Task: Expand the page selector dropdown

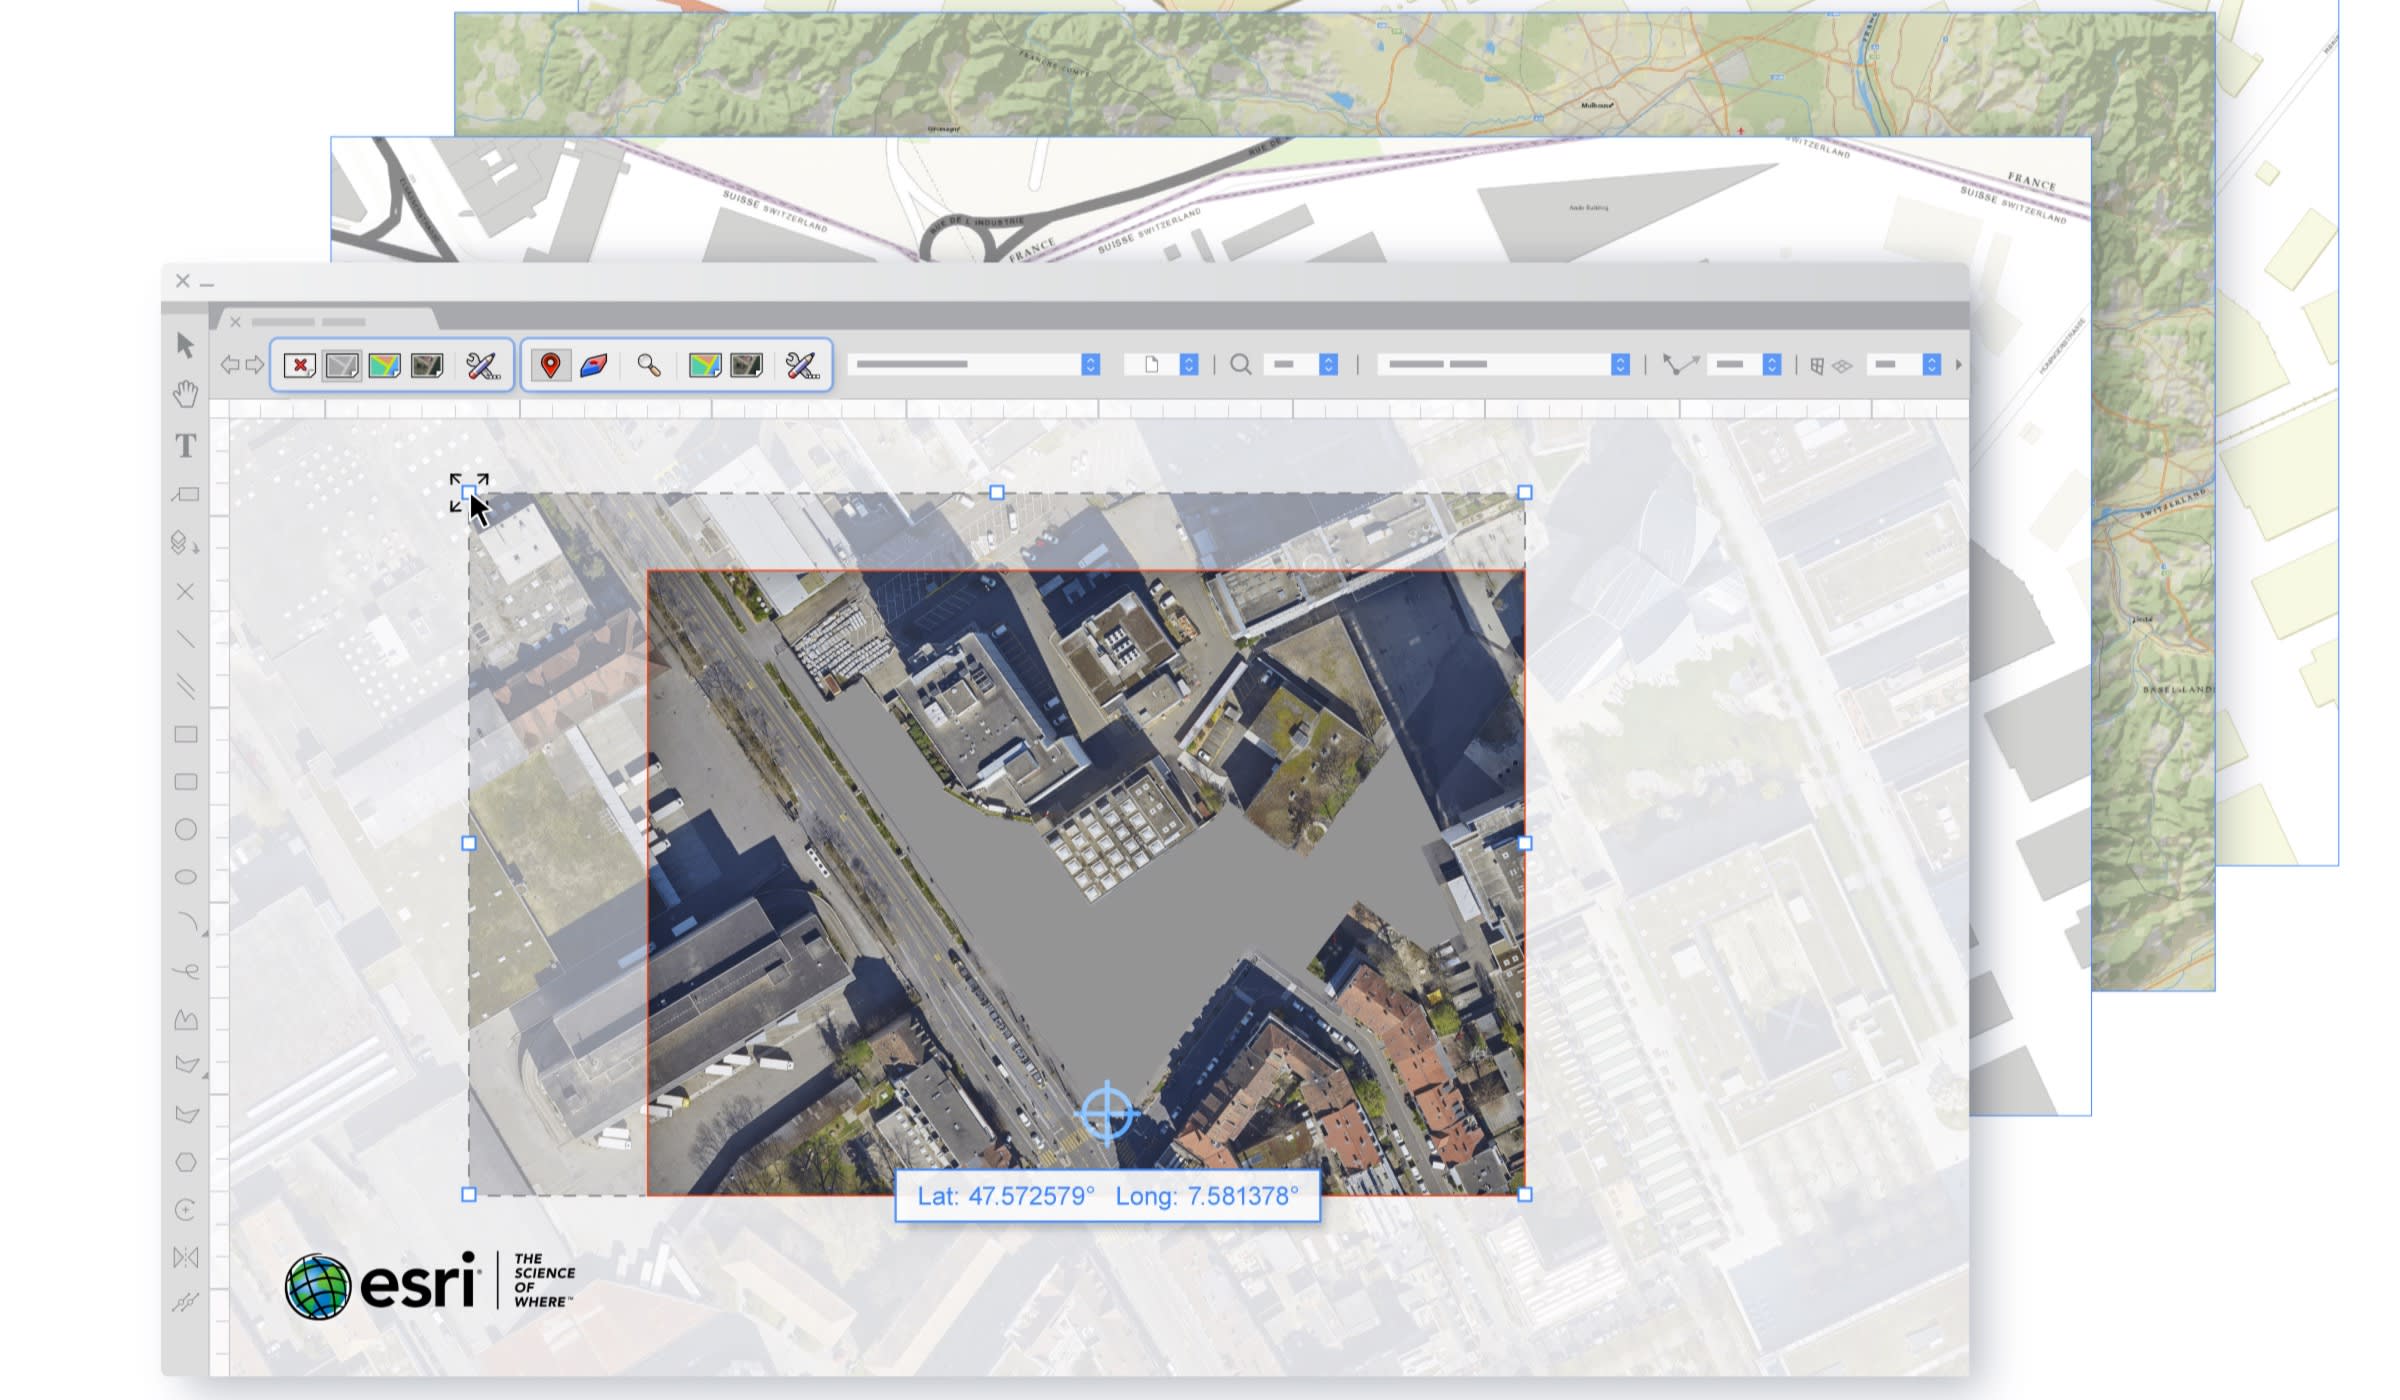Action: (x=1188, y=365)
